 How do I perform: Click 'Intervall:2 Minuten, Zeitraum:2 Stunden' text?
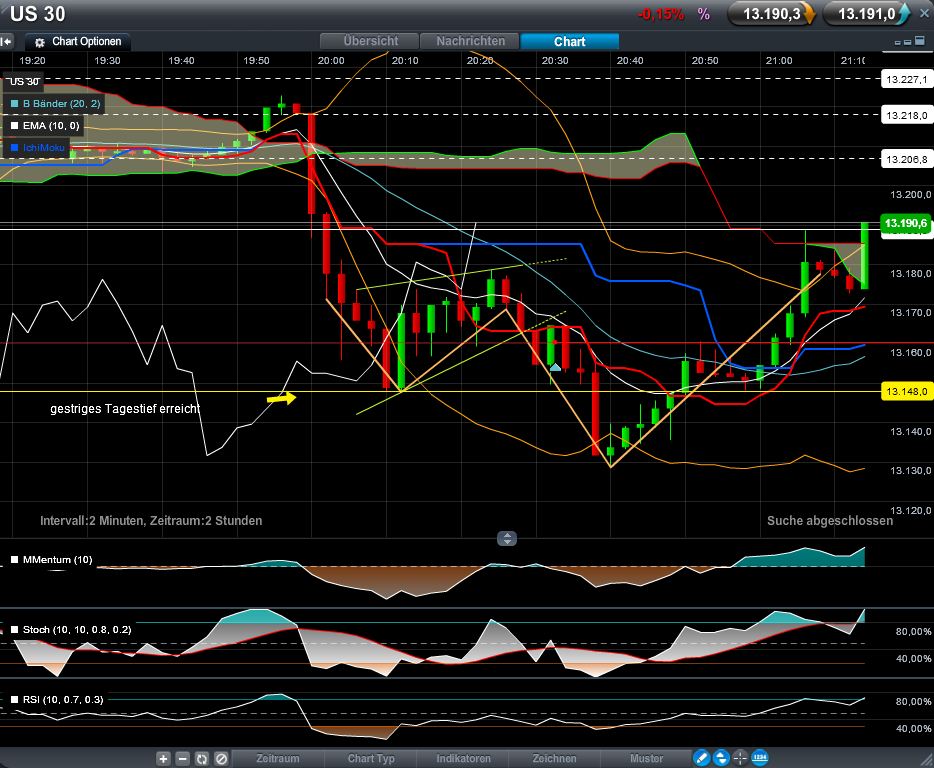[151, 521]
